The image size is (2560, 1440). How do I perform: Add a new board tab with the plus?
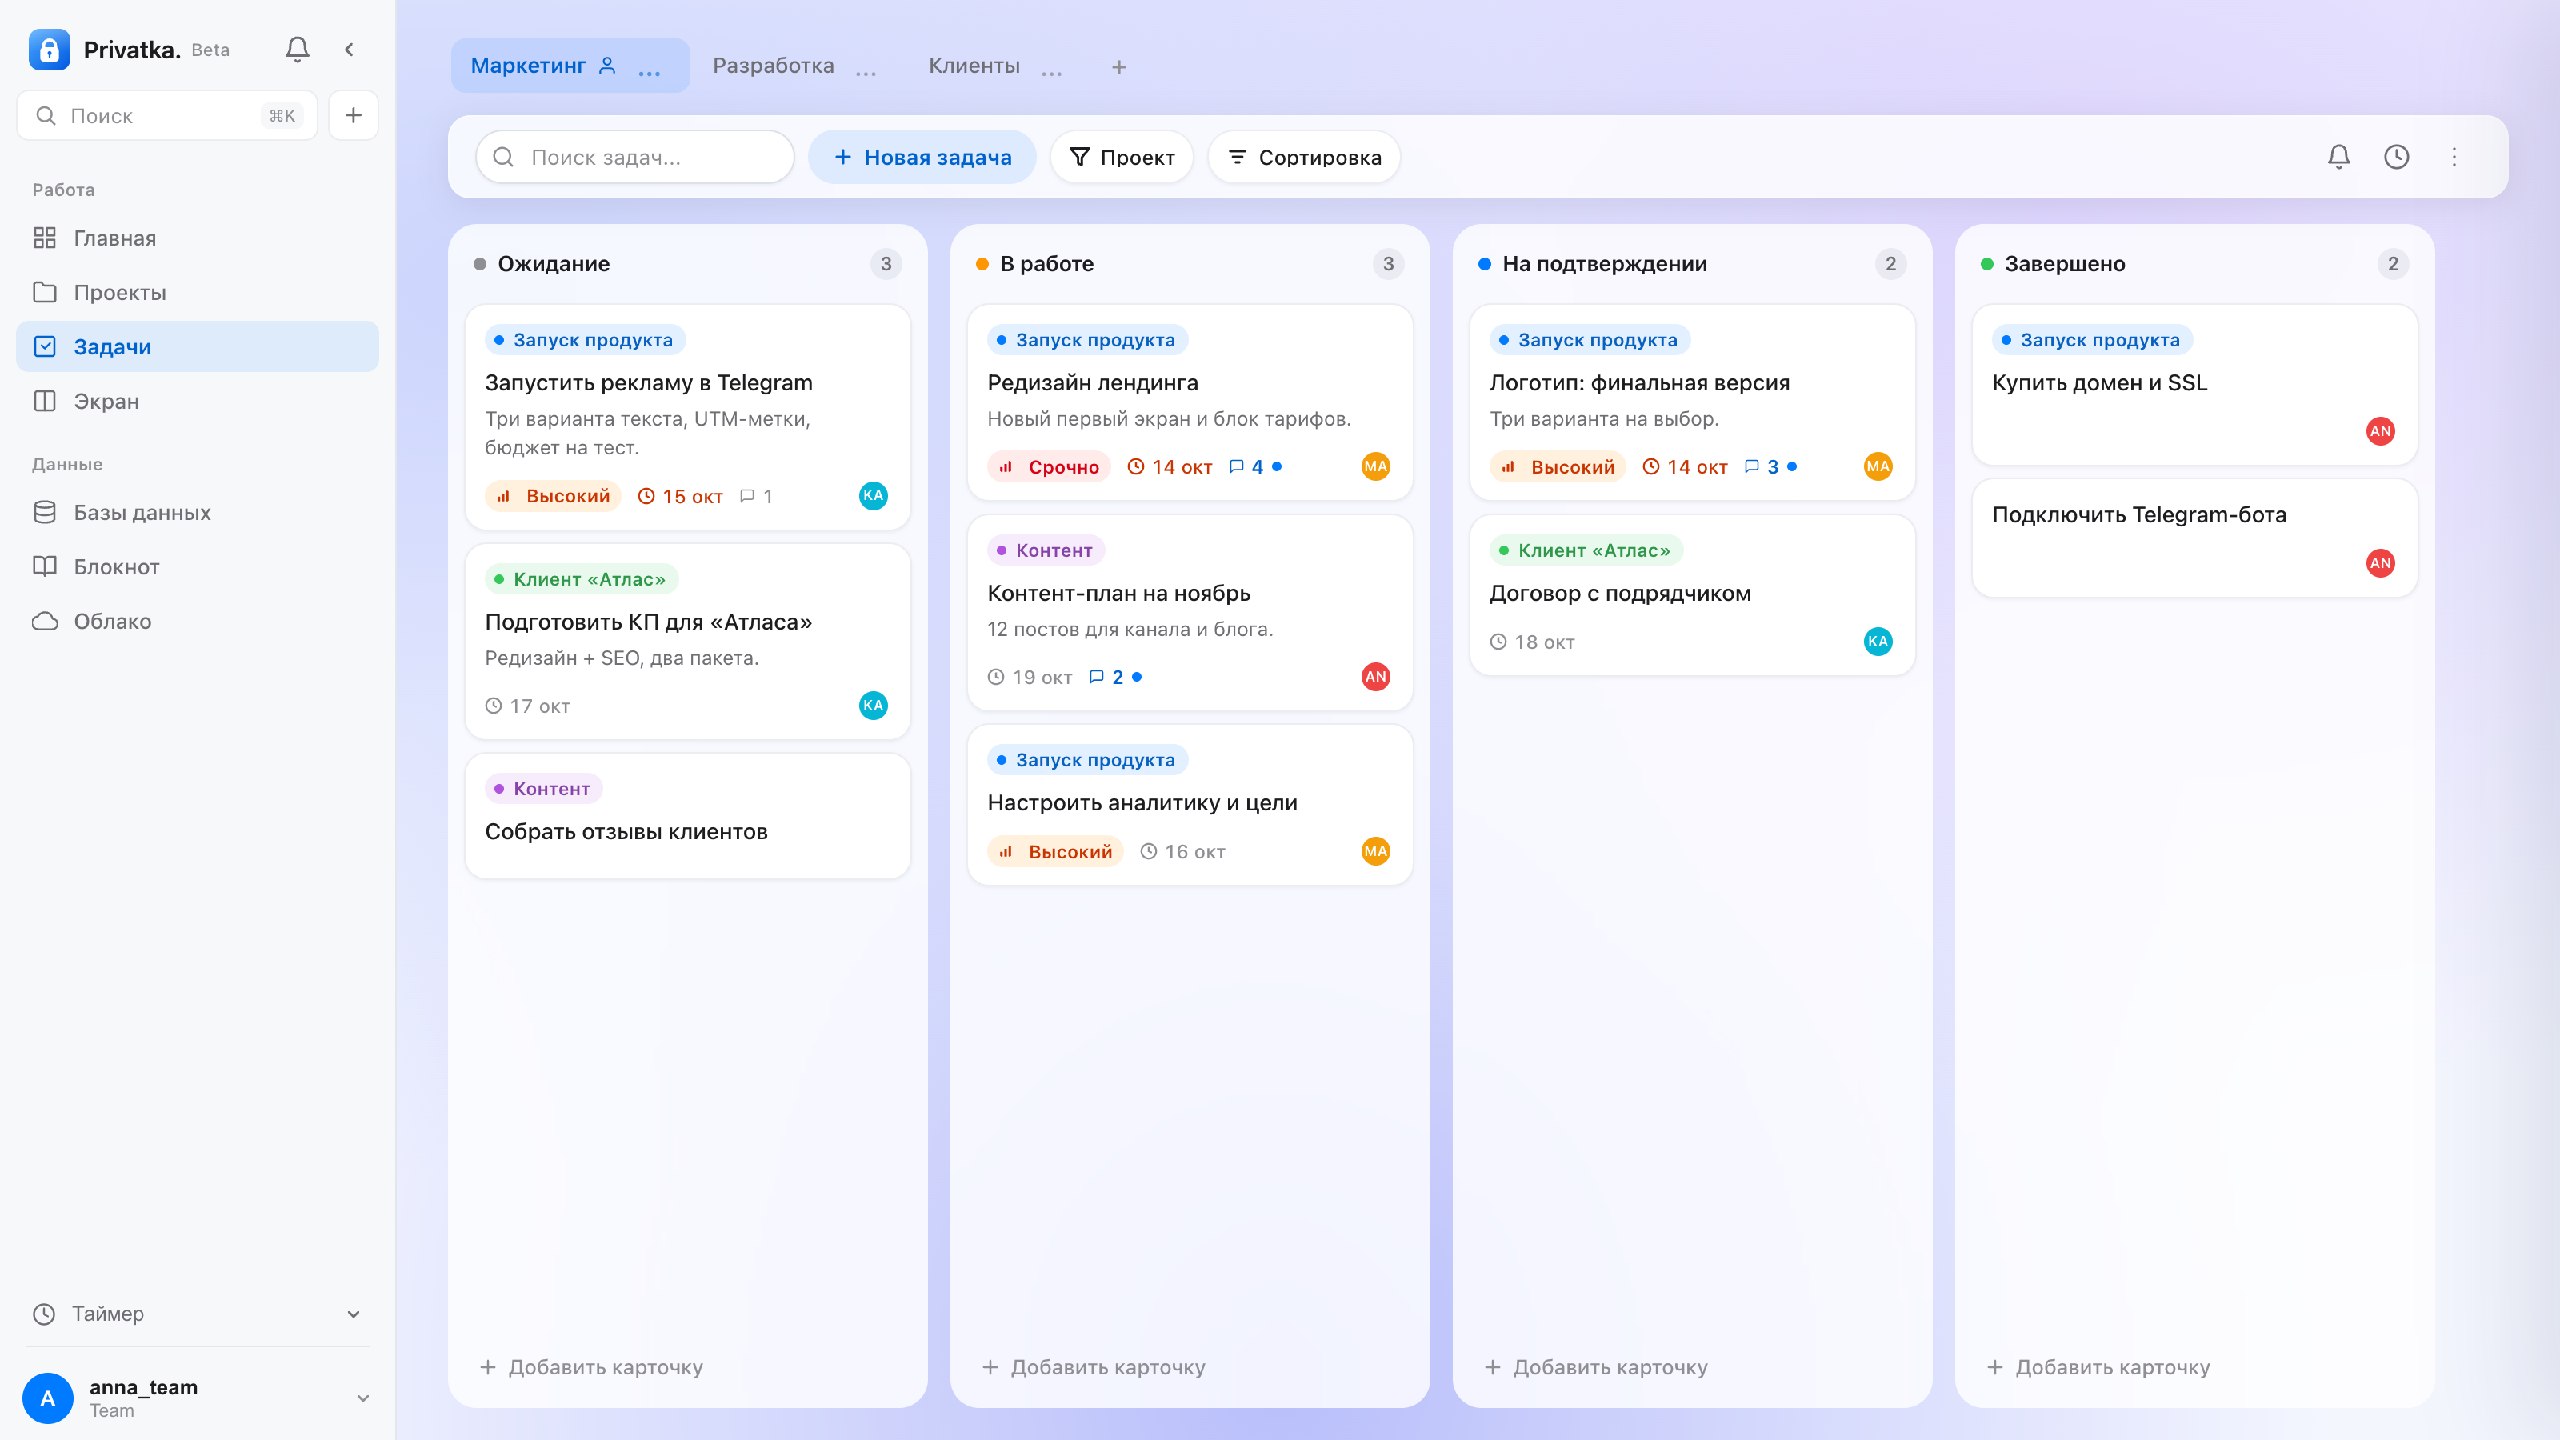coord(1119,67)
